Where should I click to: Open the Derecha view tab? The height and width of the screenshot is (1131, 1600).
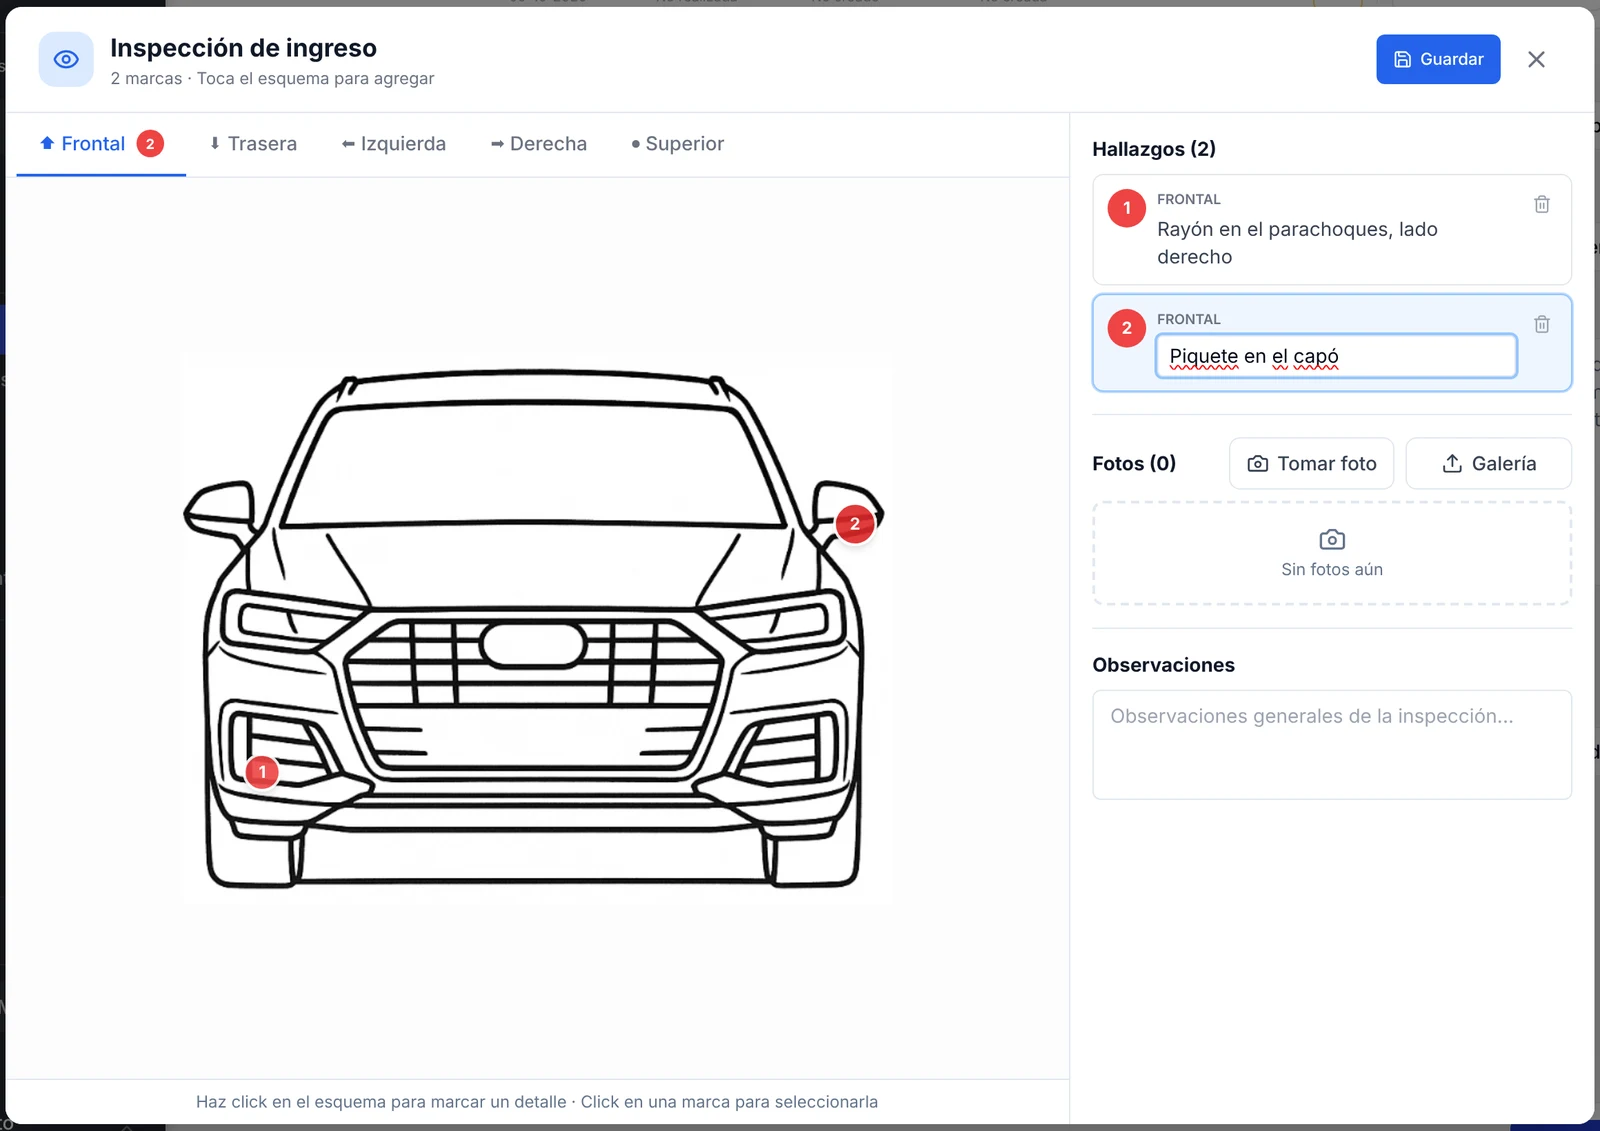[539, 144]
